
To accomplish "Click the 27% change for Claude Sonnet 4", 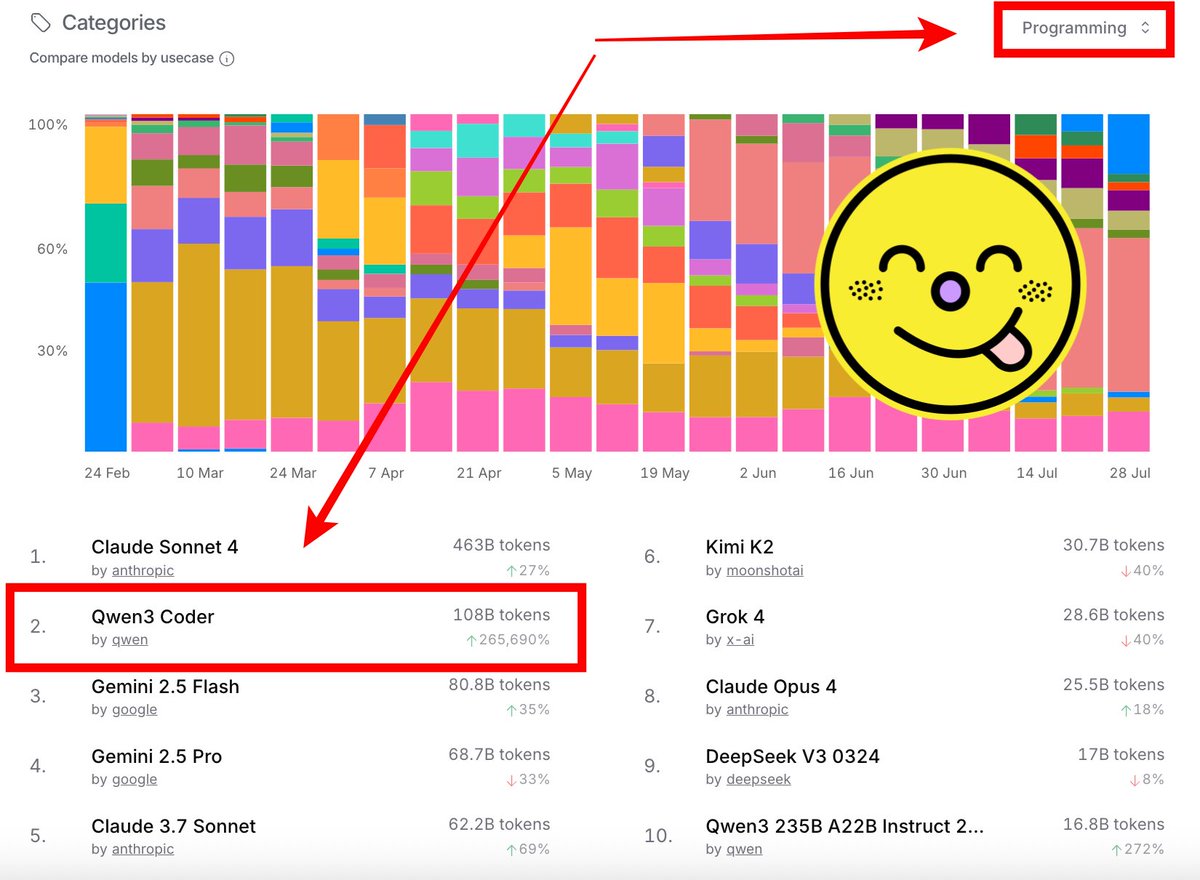I will (527, 570).
